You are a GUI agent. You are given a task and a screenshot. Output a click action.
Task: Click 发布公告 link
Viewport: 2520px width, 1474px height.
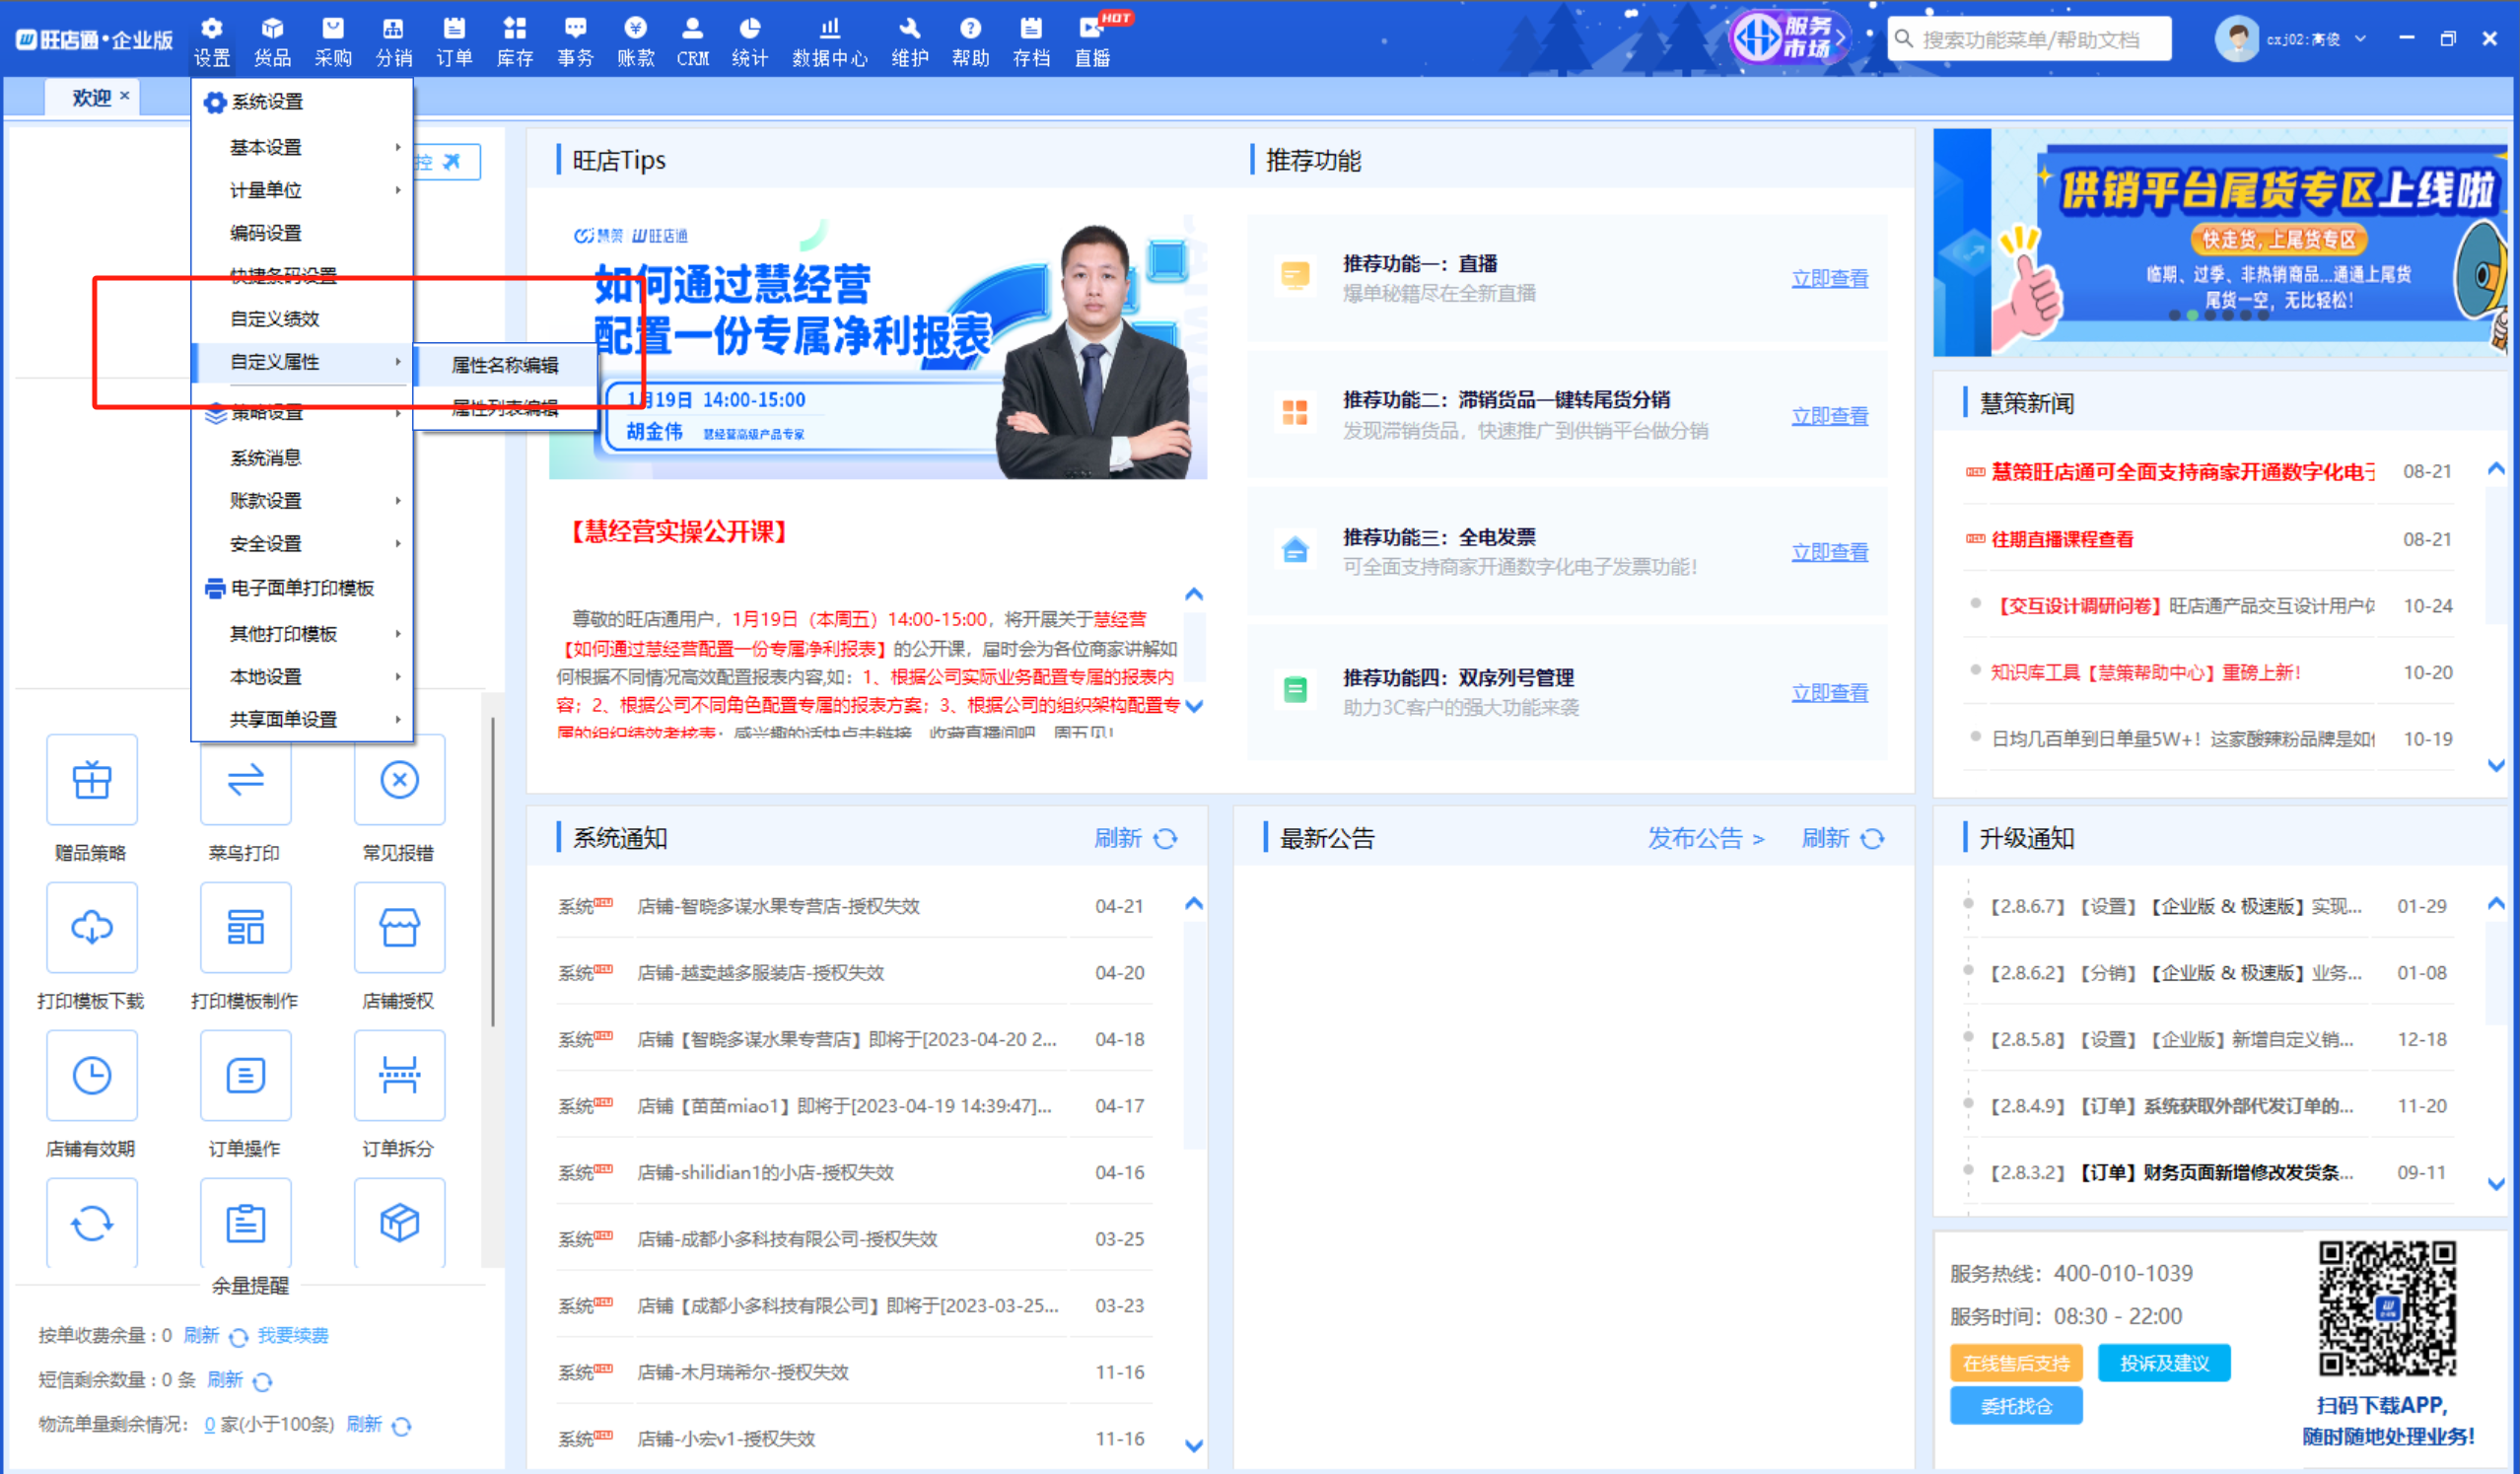[x=1706, y=838]
